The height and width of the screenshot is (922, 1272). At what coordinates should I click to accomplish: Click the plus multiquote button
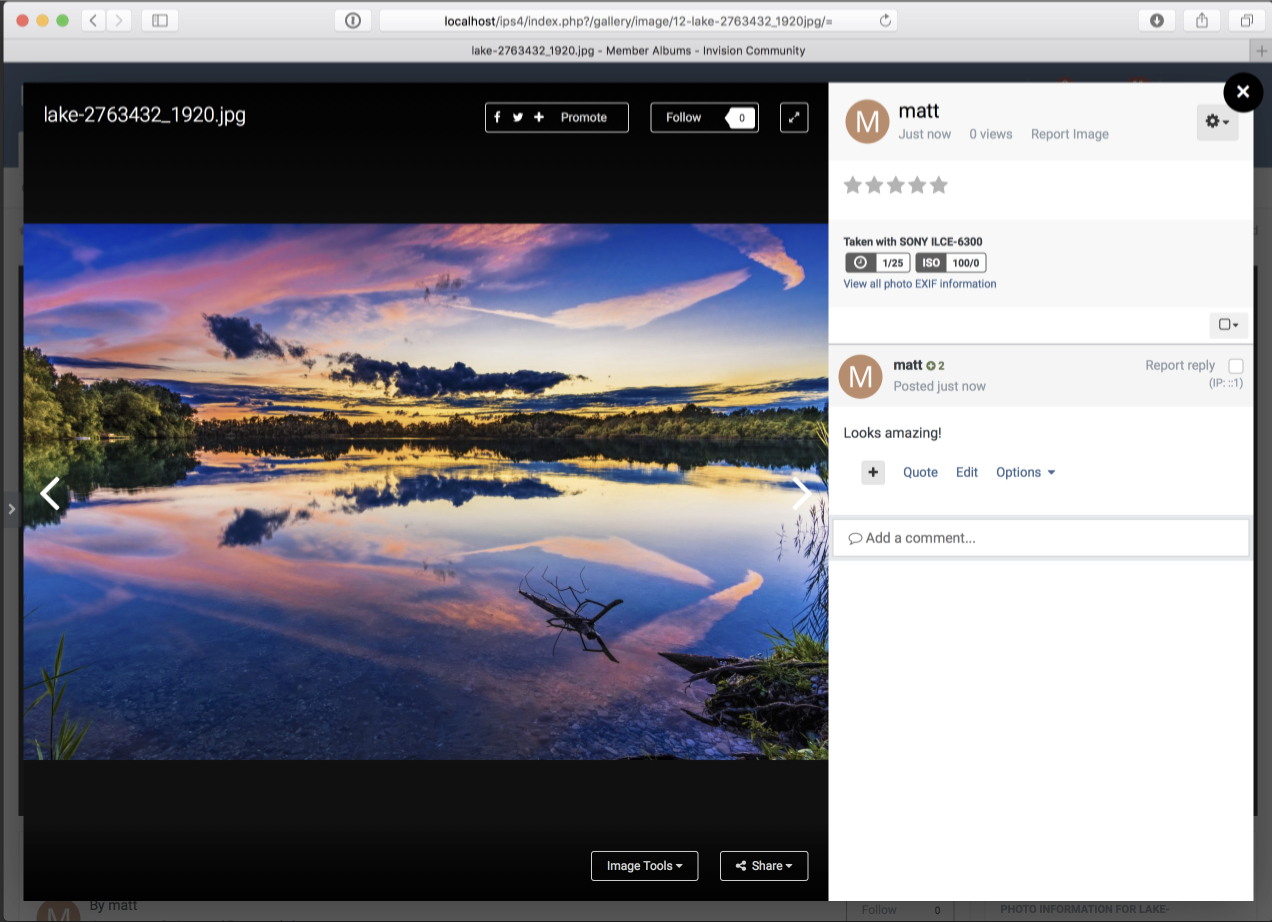(873, 472)
